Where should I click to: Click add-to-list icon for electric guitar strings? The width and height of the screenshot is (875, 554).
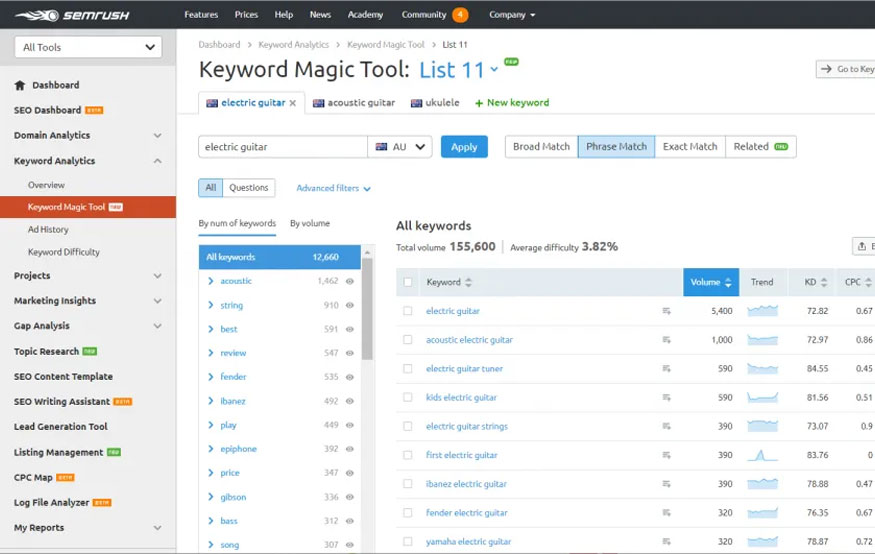[666, 426]
